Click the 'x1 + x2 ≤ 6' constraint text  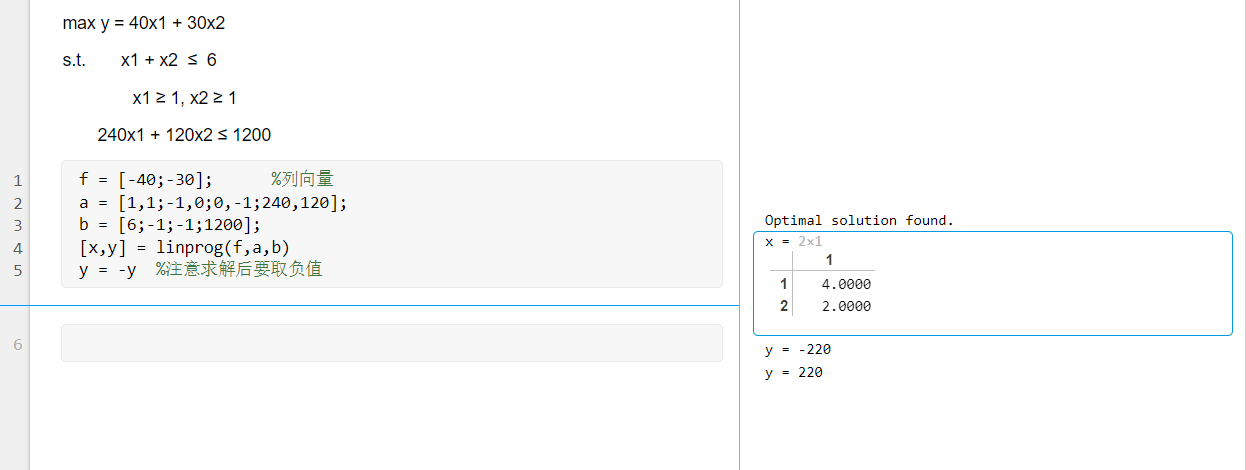(x=168, y=60)
